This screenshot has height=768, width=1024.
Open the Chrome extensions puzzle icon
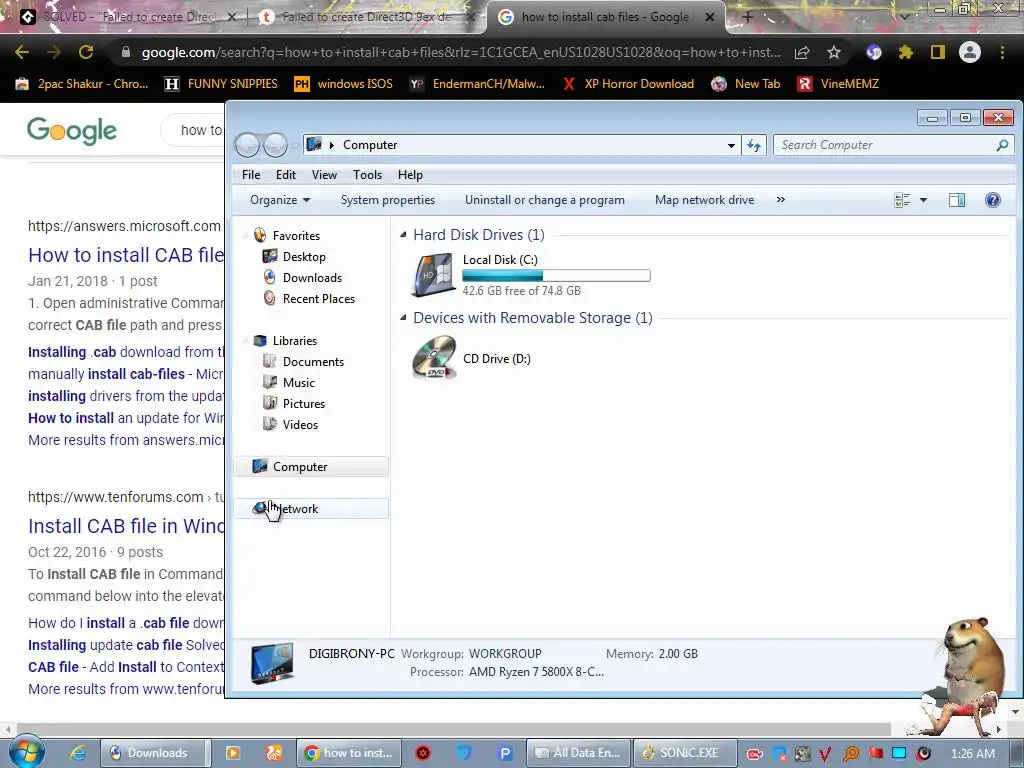pyautogui.click(x=905, y=52)
